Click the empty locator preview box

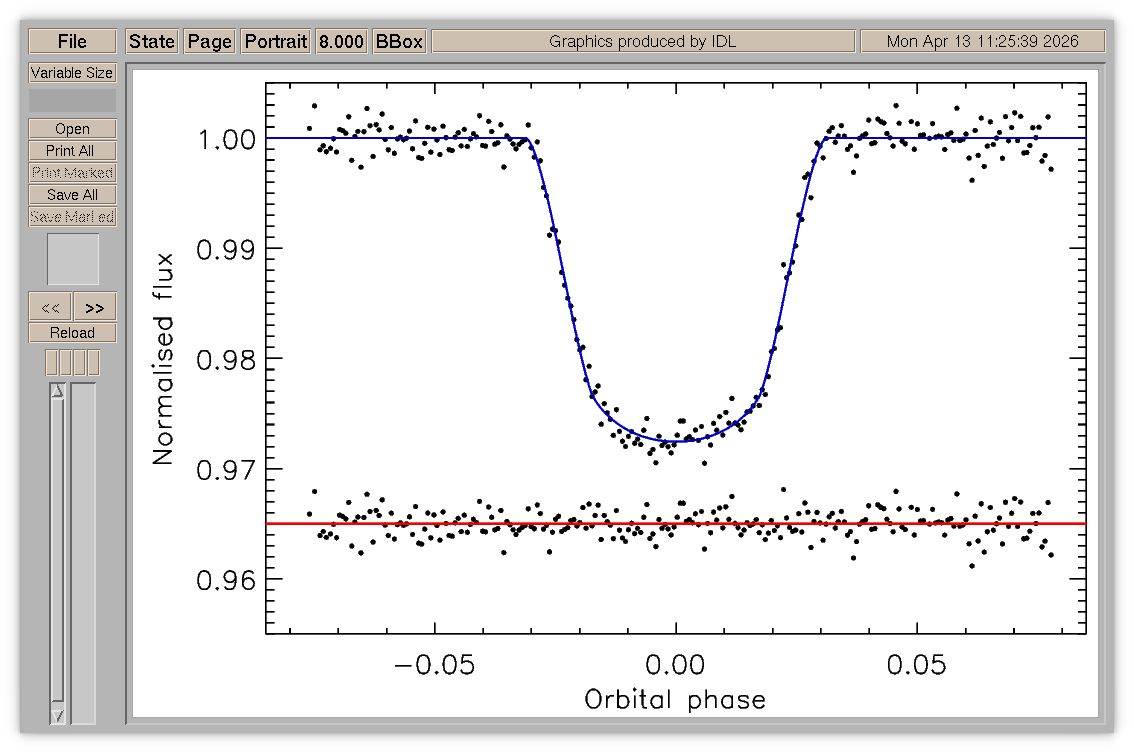point(73,259)
